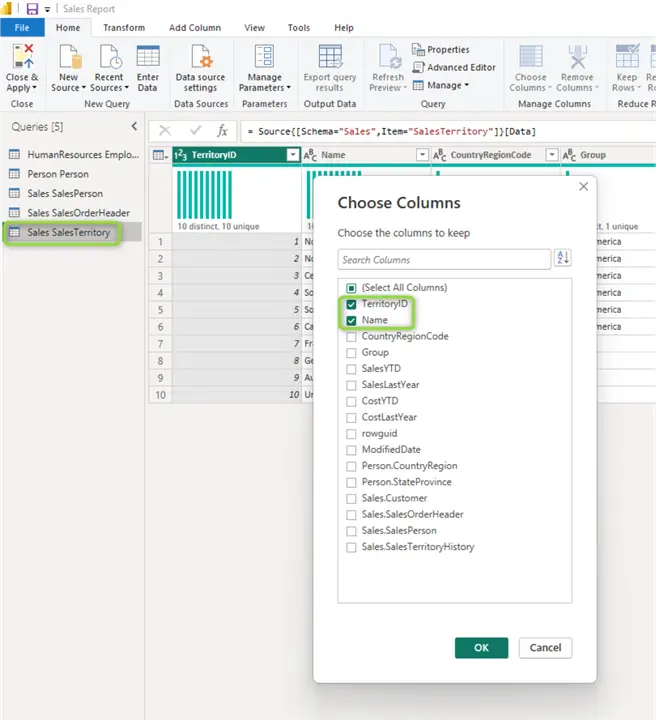Uncheck the Name column checkbox
Image resolution: width=656 pixels, height=720 pixels.
click(x=351, y=321)
